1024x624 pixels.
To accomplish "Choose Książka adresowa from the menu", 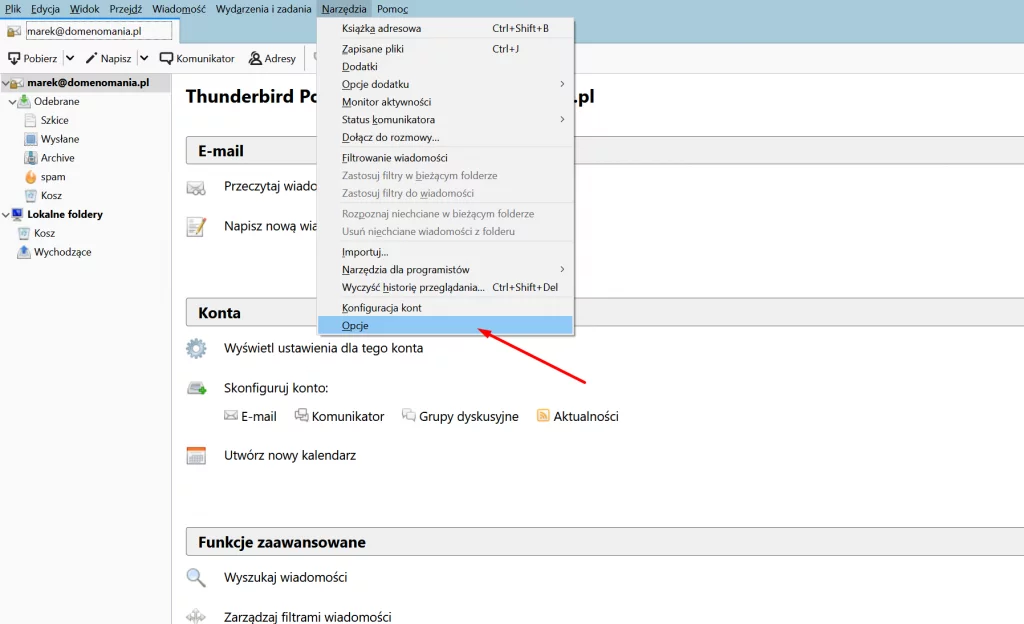I will [445, 28].
